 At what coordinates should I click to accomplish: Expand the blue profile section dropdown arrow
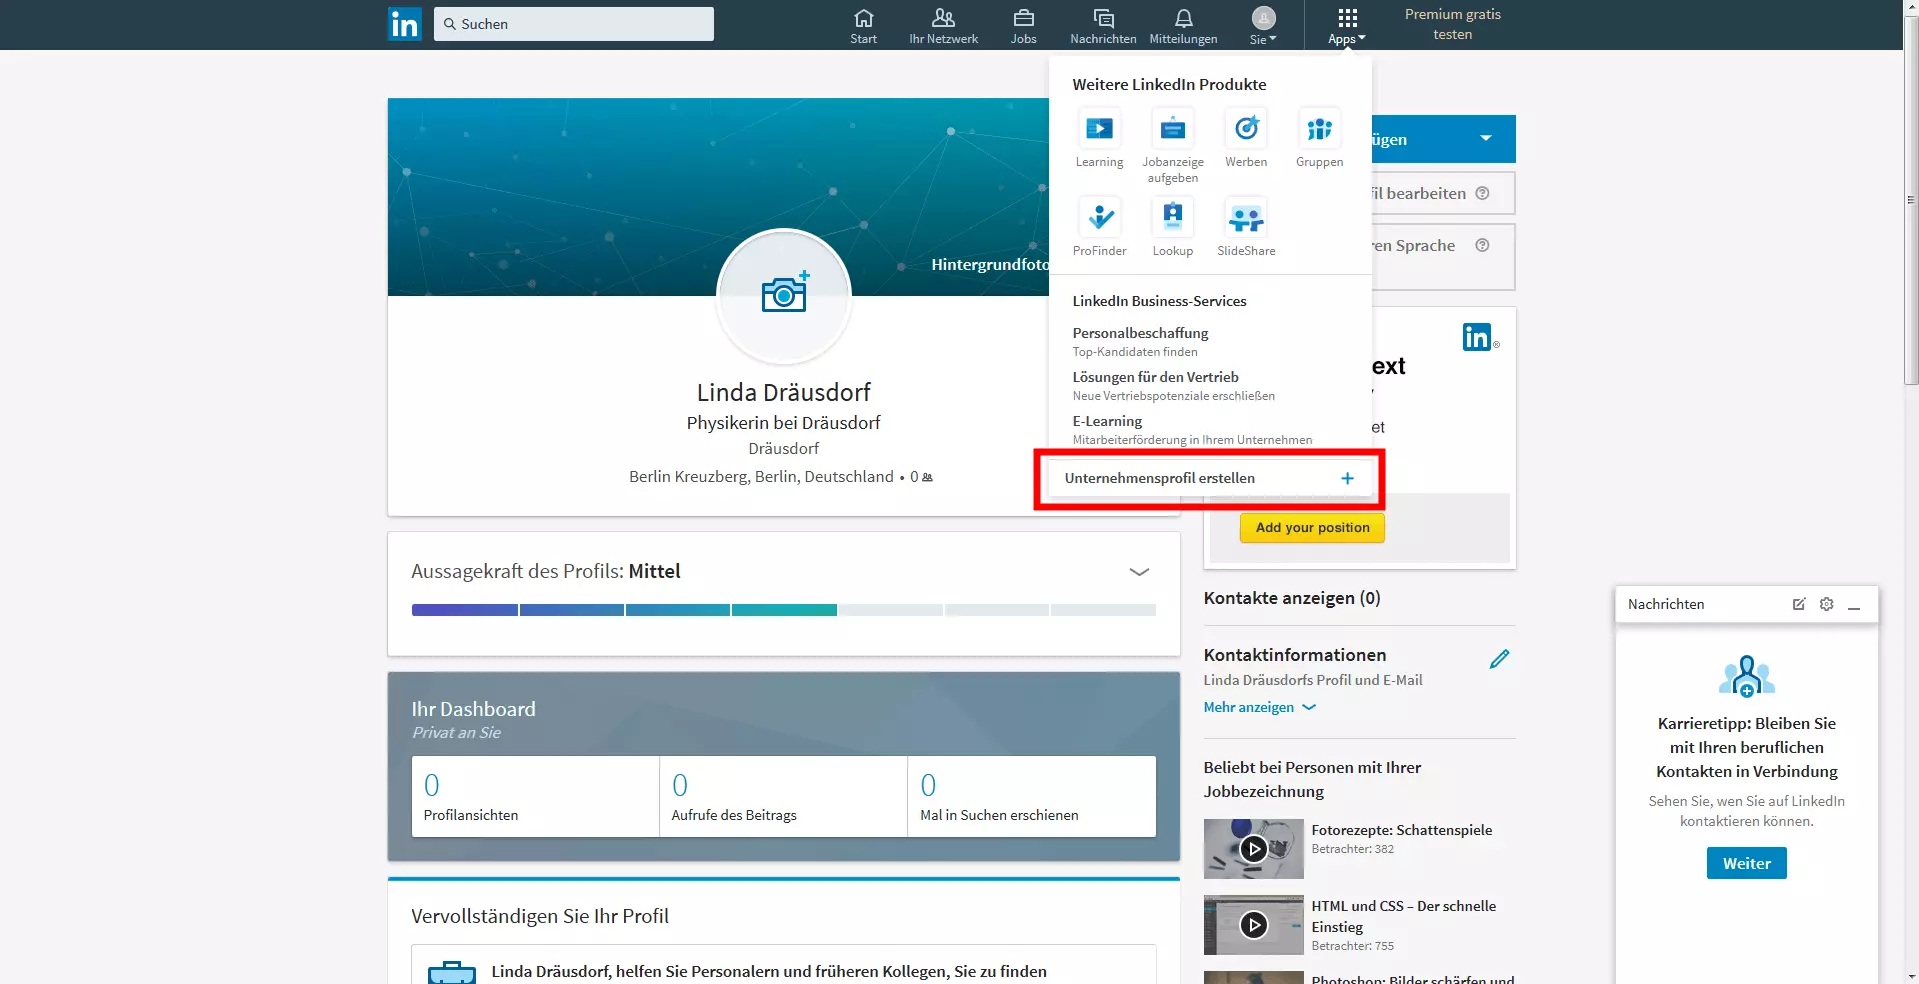tap(1486, 139)
